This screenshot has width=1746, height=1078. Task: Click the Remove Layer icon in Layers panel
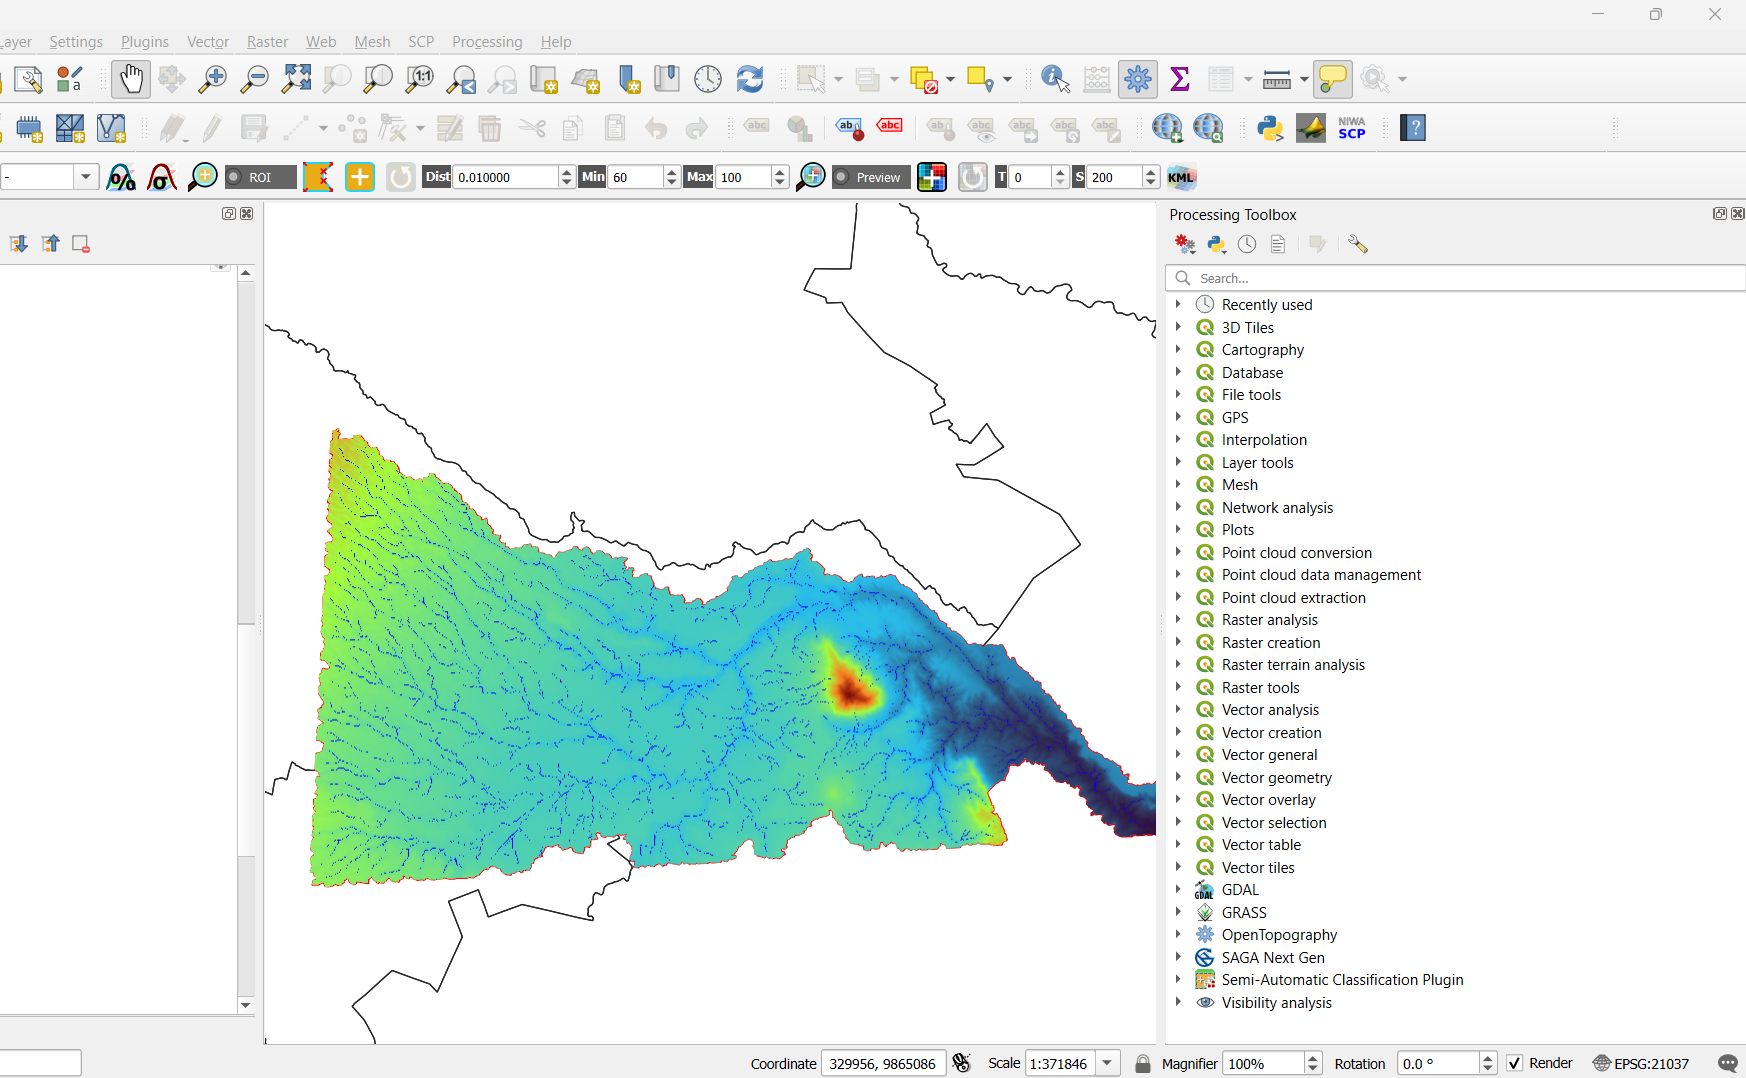[x=81, y=244]
